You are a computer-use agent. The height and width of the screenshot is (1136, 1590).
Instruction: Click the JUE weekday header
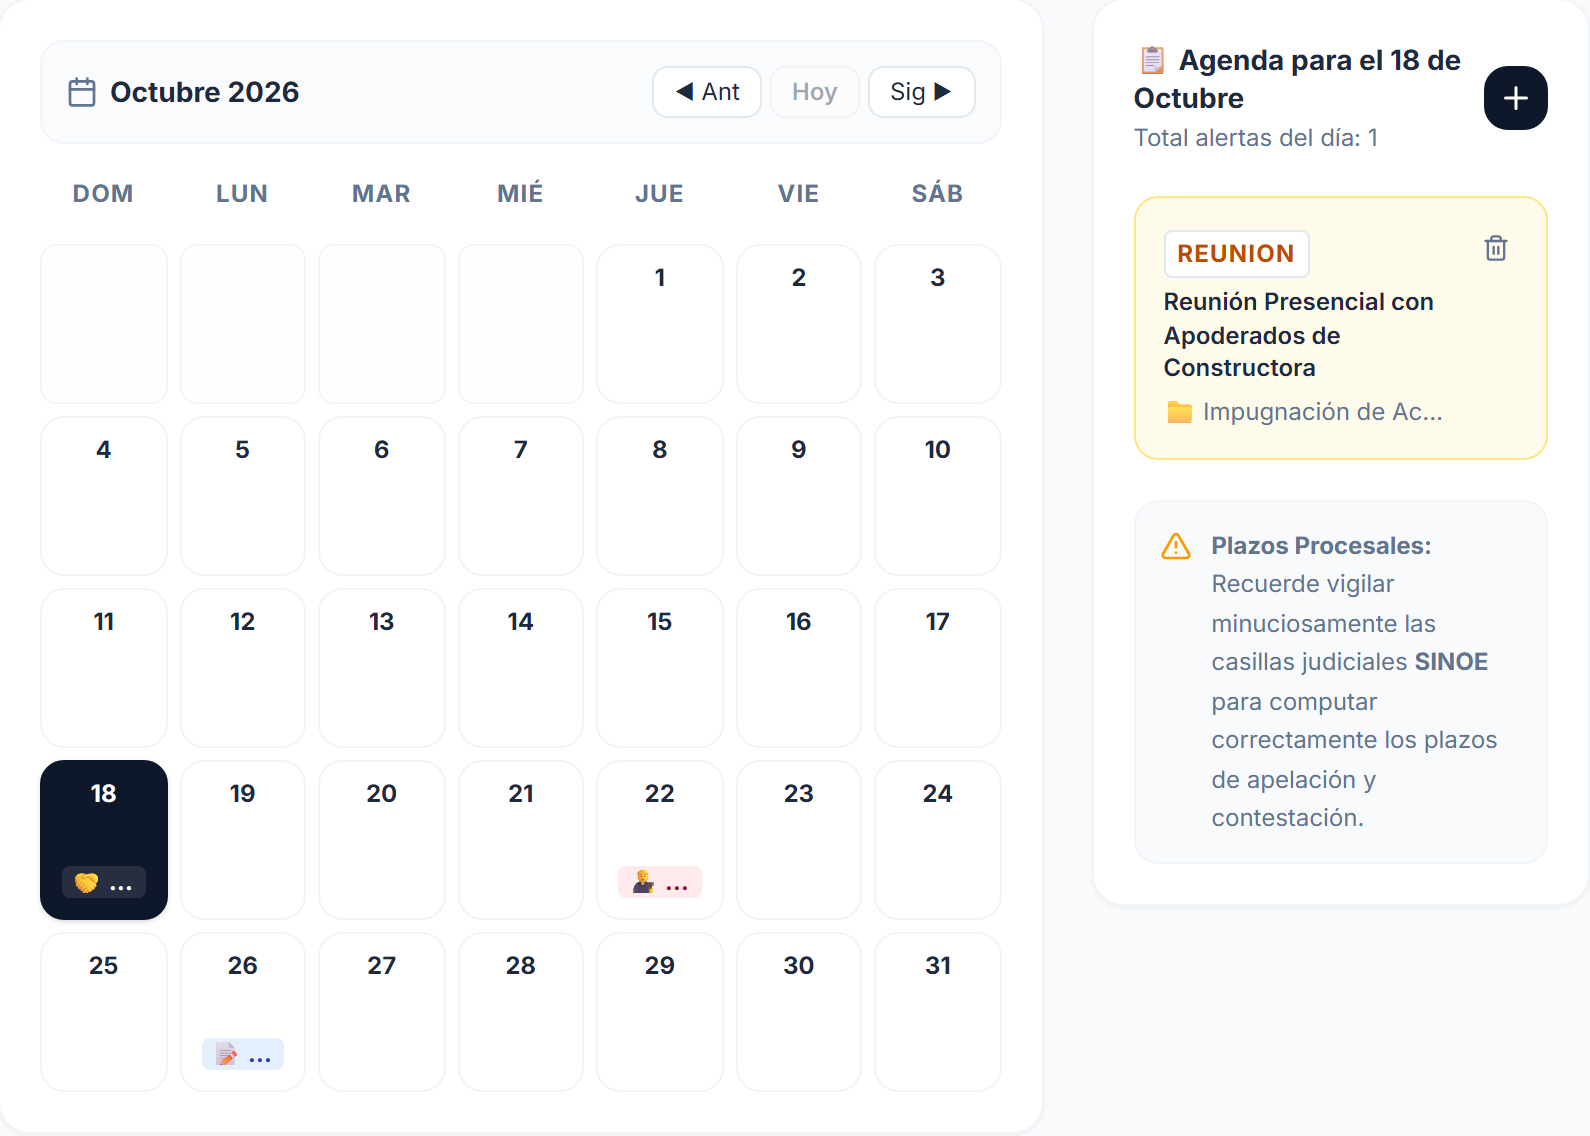(x=660, y=194)
